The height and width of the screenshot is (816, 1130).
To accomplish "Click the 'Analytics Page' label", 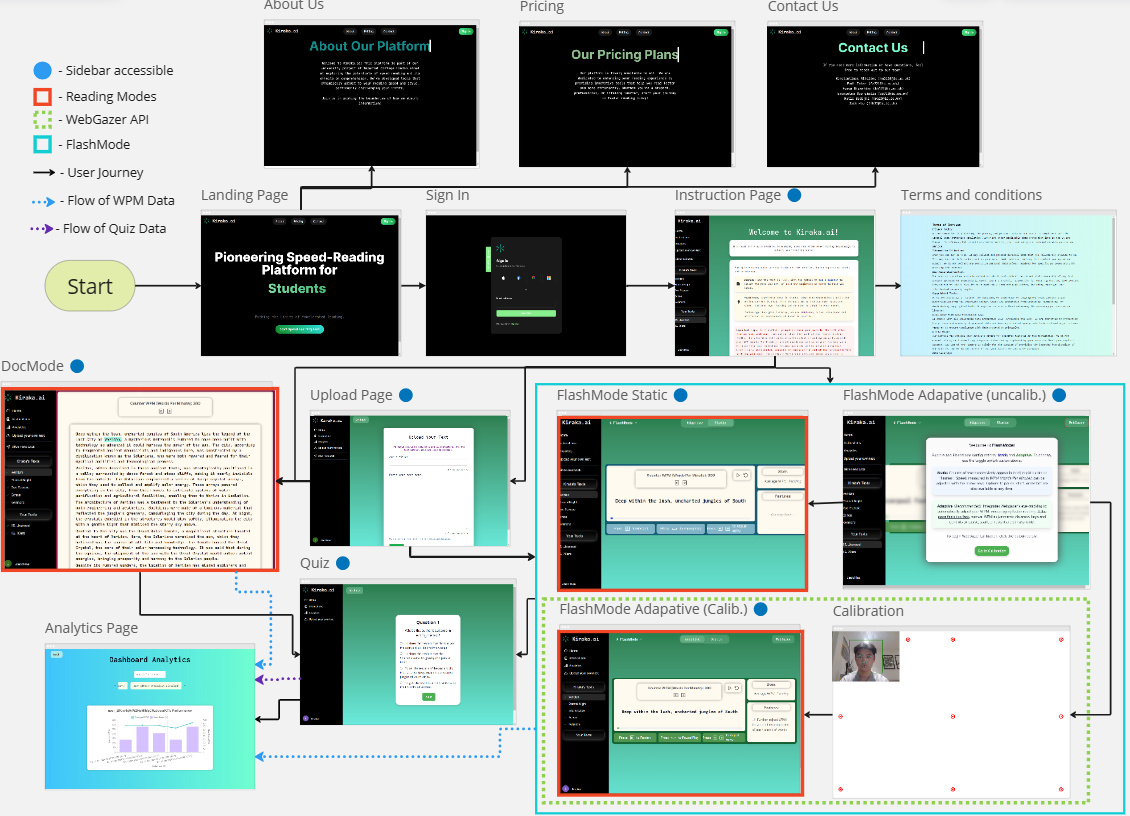I will tap(92, 628).
